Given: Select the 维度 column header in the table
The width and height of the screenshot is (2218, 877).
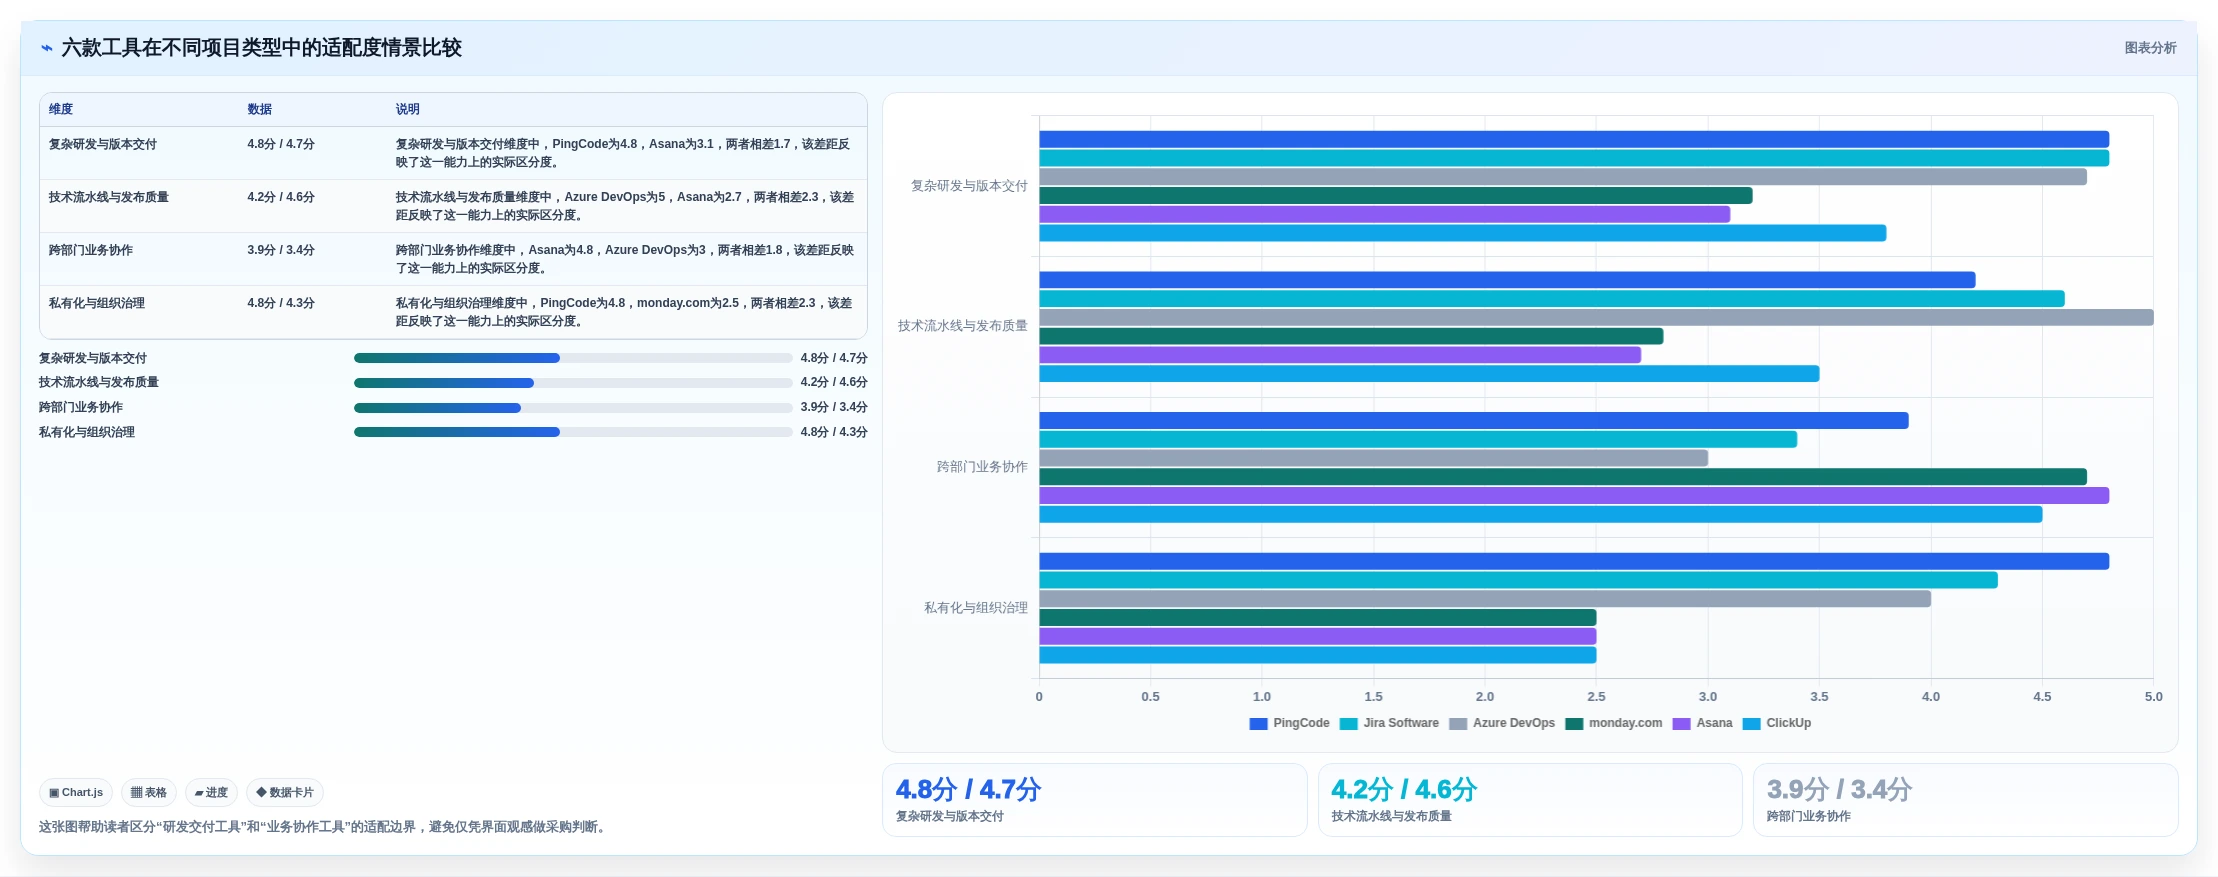Looking at the screenshot, I should pos(61,109).
